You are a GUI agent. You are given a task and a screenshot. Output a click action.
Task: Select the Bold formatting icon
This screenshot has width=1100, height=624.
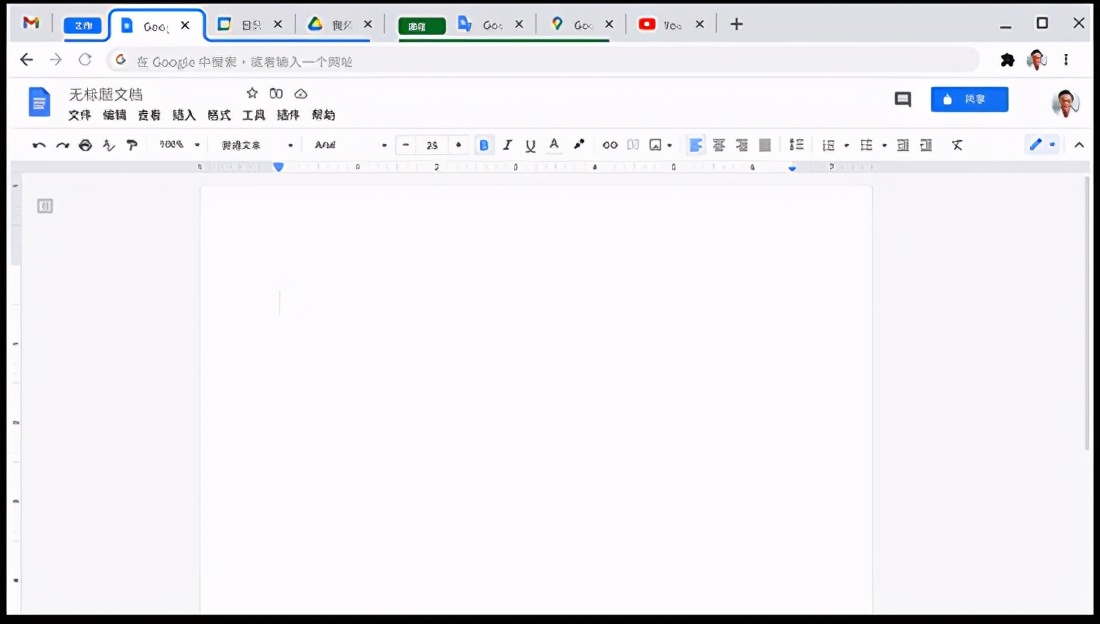[x=484, y=144]
